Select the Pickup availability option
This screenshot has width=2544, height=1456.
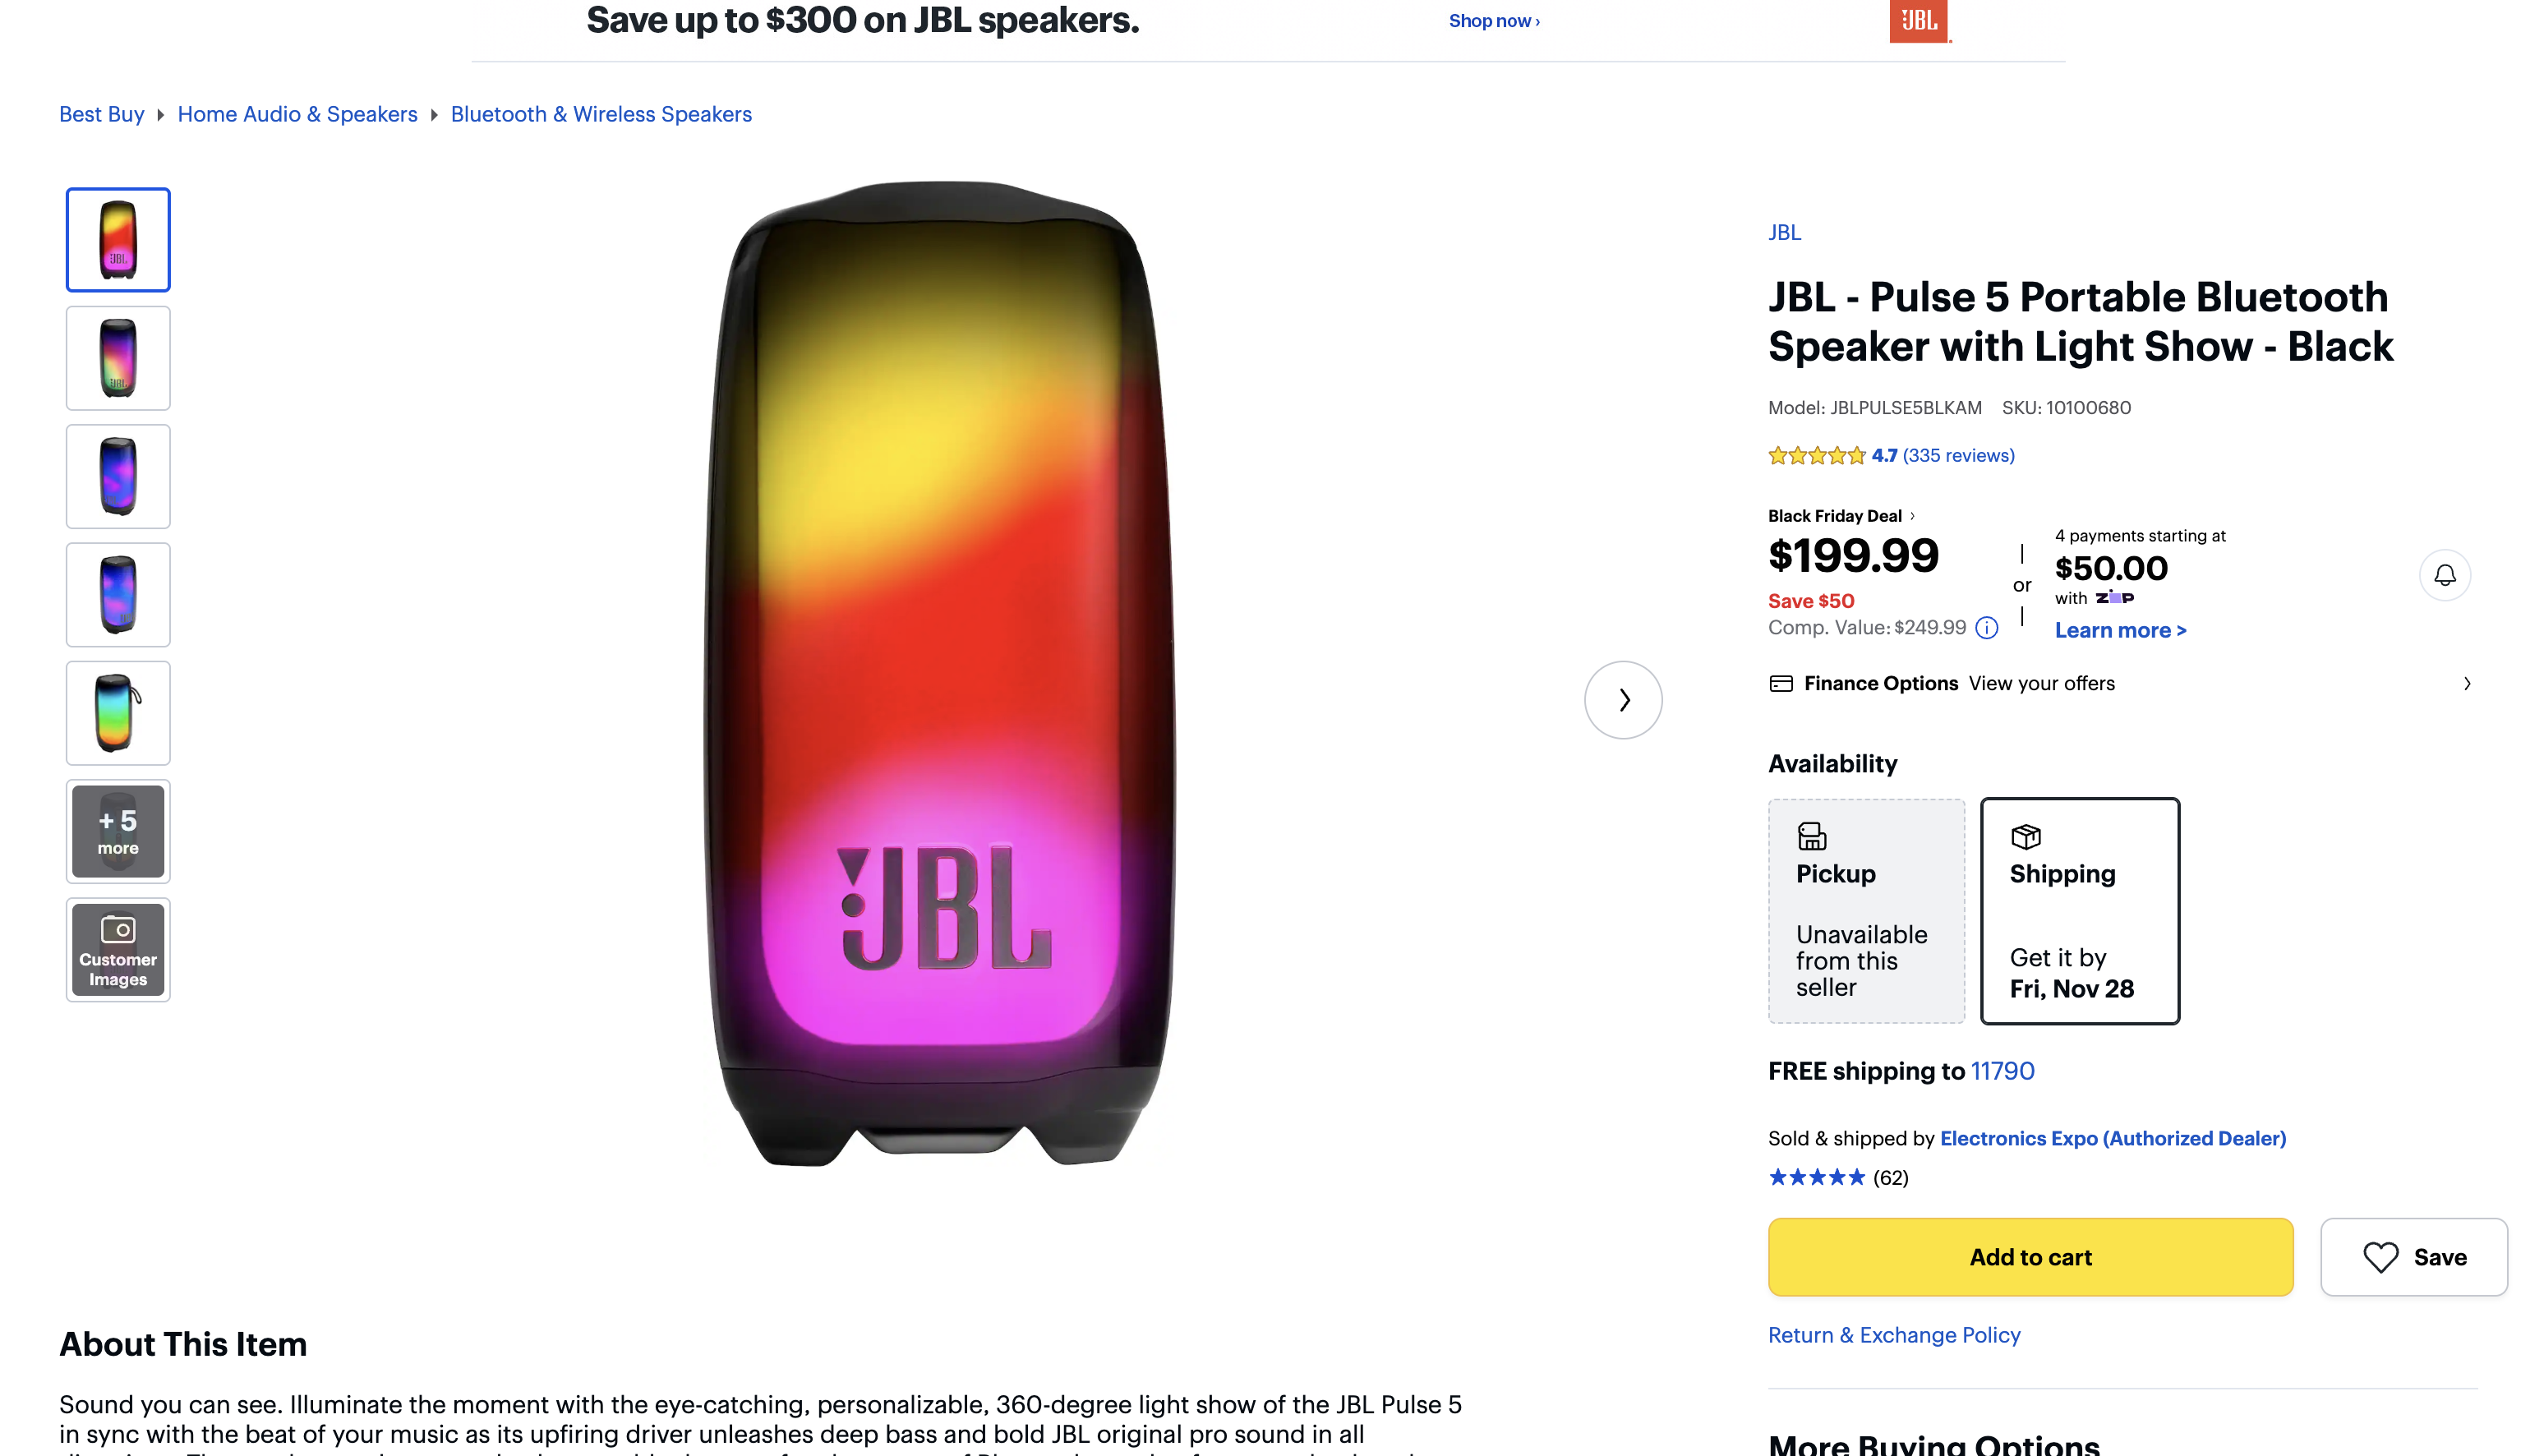[x=1866, y=911]
